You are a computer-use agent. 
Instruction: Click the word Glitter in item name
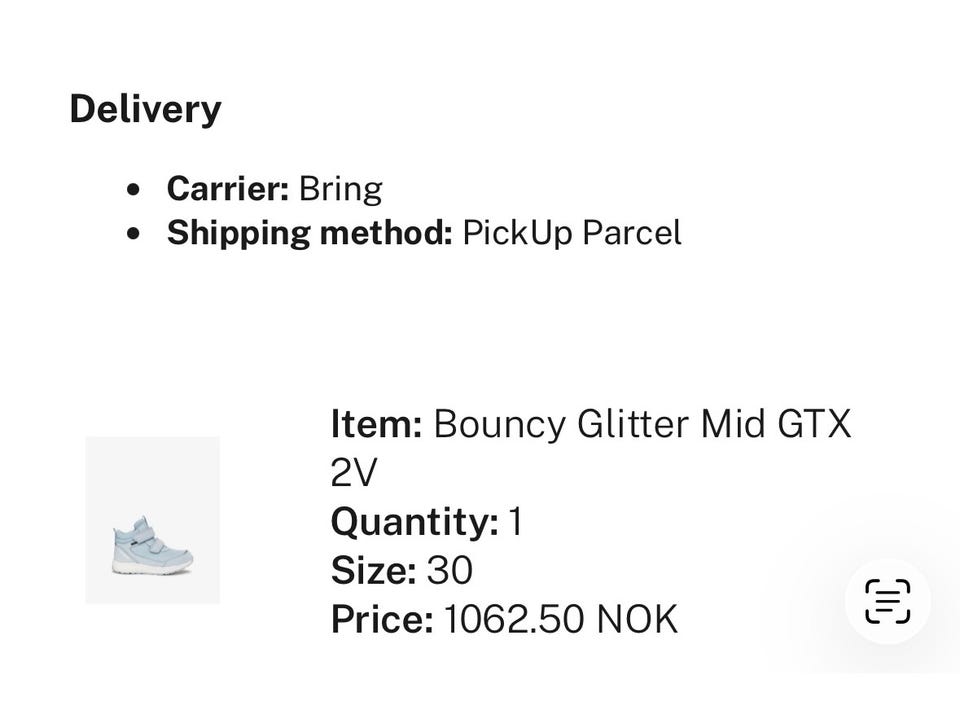coord(633,424)
